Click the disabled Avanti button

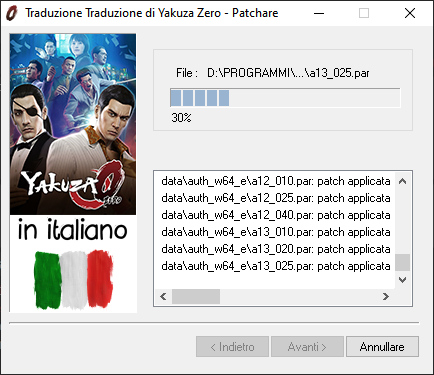307,347
